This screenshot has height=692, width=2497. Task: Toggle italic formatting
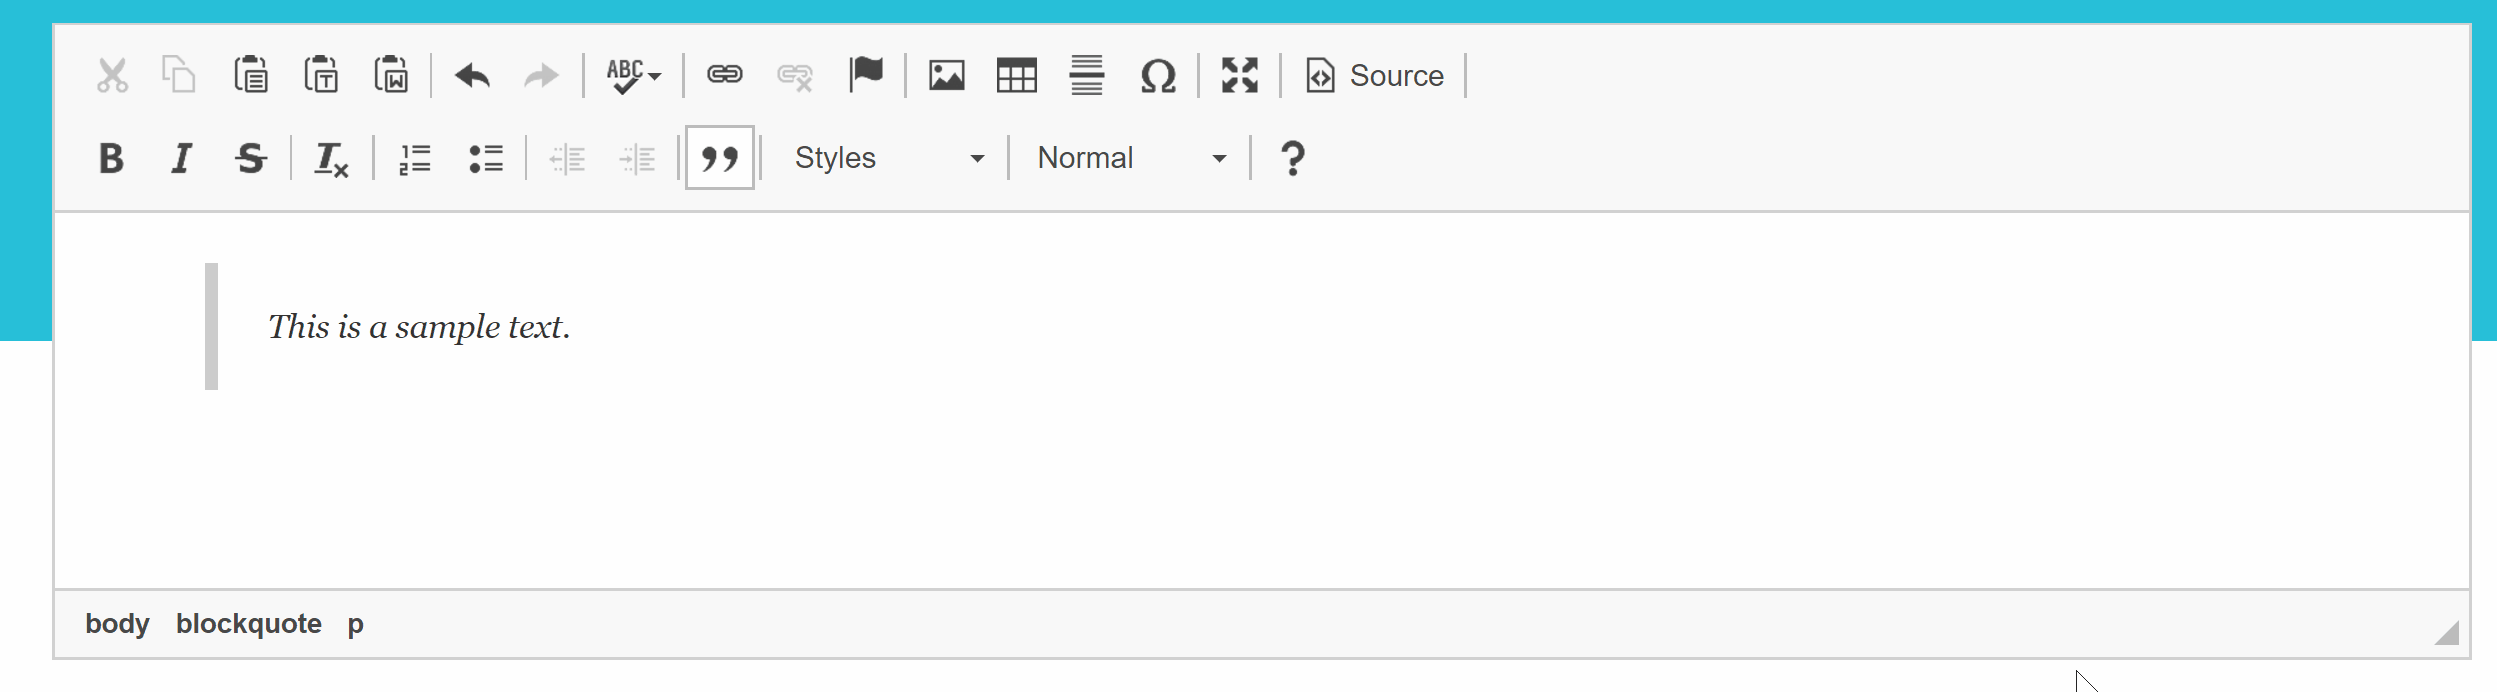click(181, 157)
